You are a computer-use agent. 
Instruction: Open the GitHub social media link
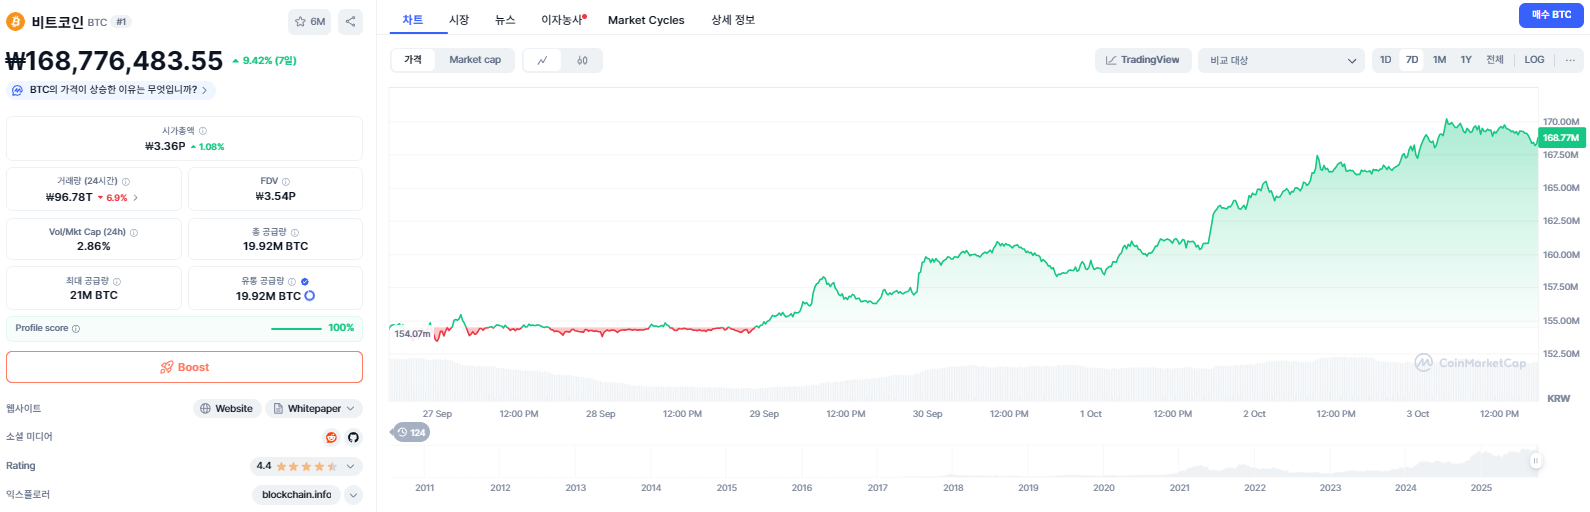point(353,437)
